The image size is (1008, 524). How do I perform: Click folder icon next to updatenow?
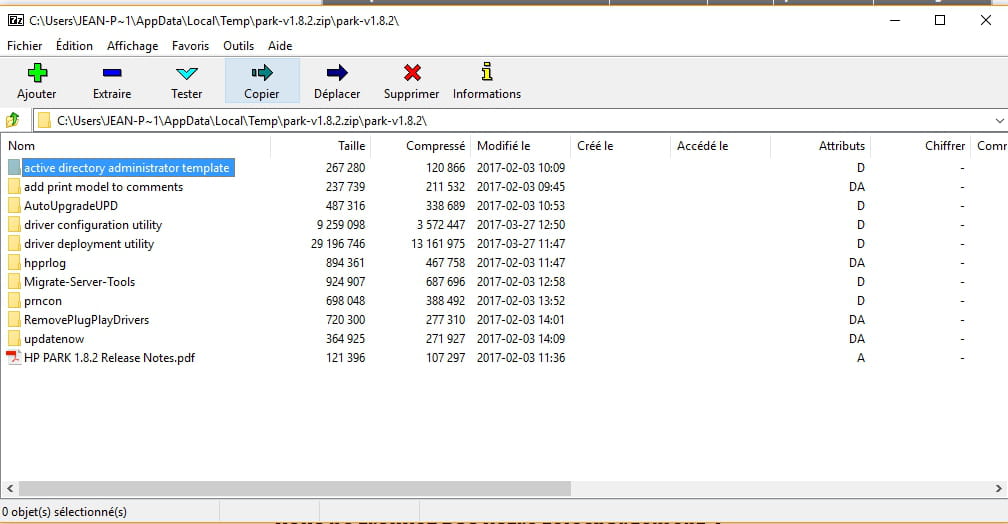point(14,338)
